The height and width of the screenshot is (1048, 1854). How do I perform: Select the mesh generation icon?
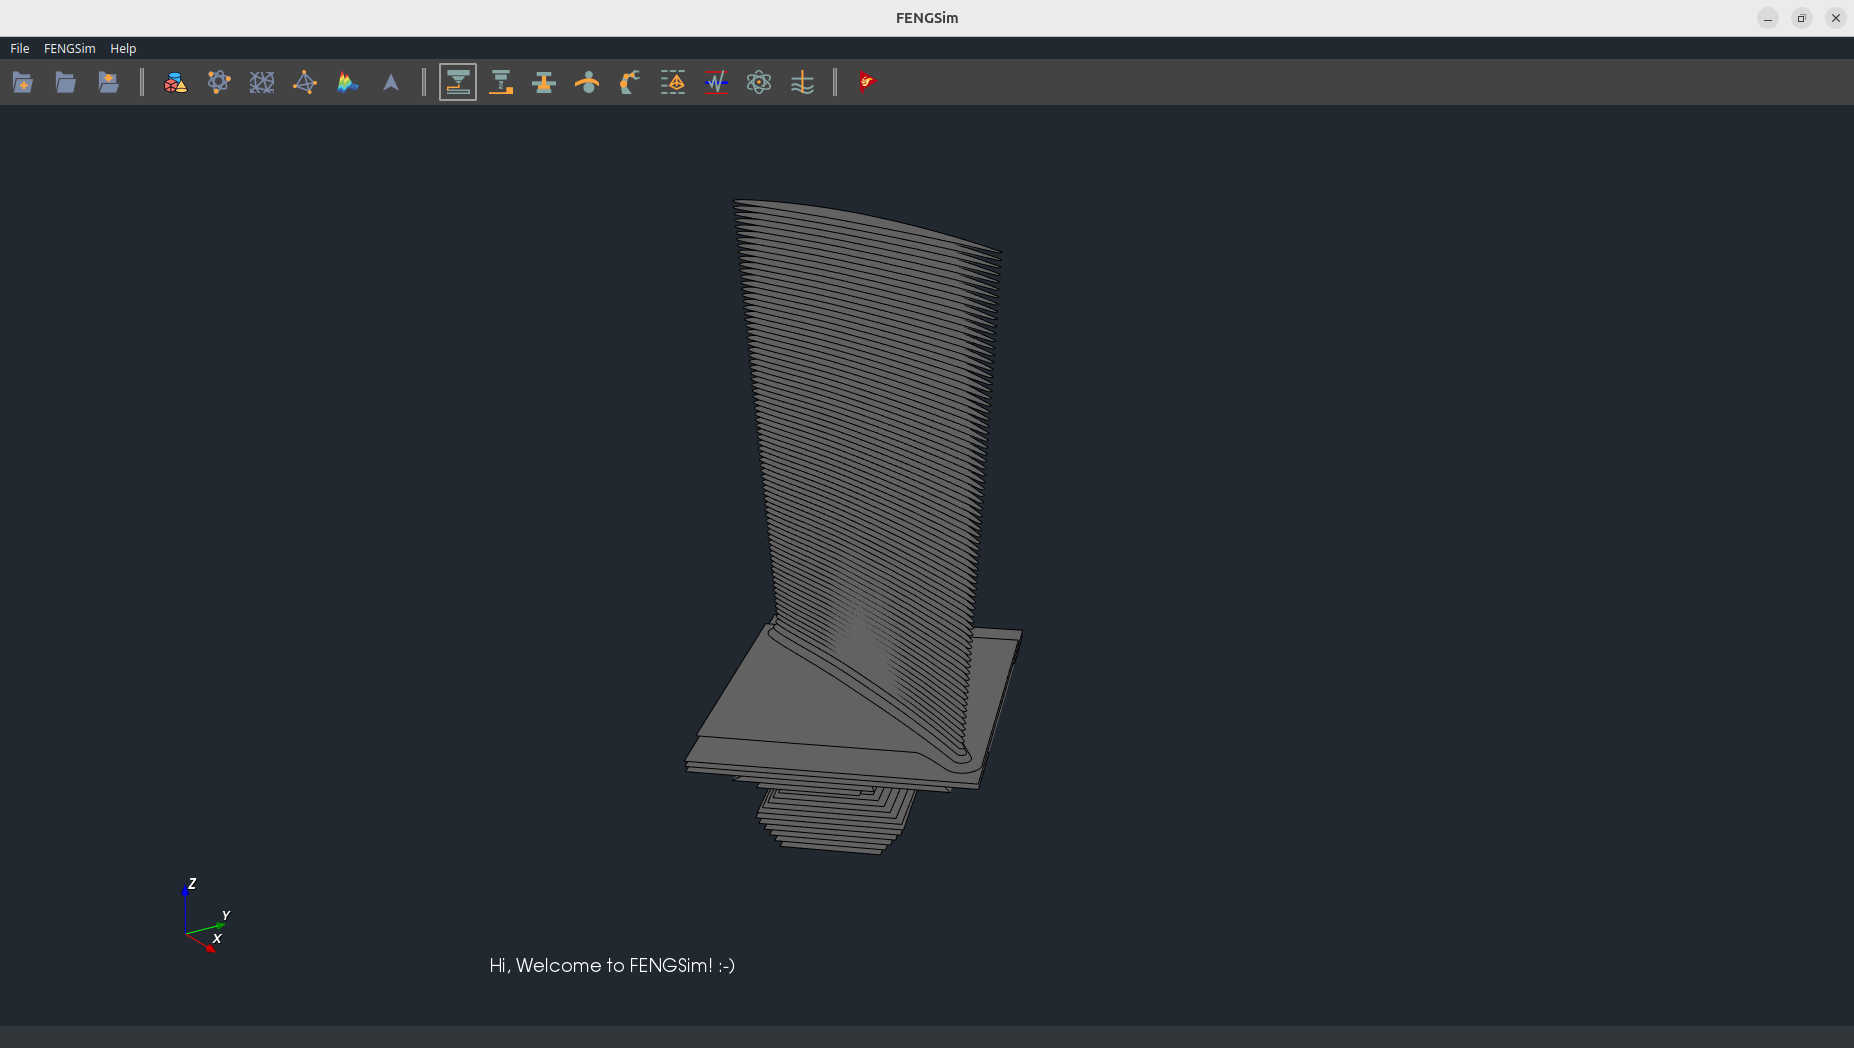pos(262,82)
